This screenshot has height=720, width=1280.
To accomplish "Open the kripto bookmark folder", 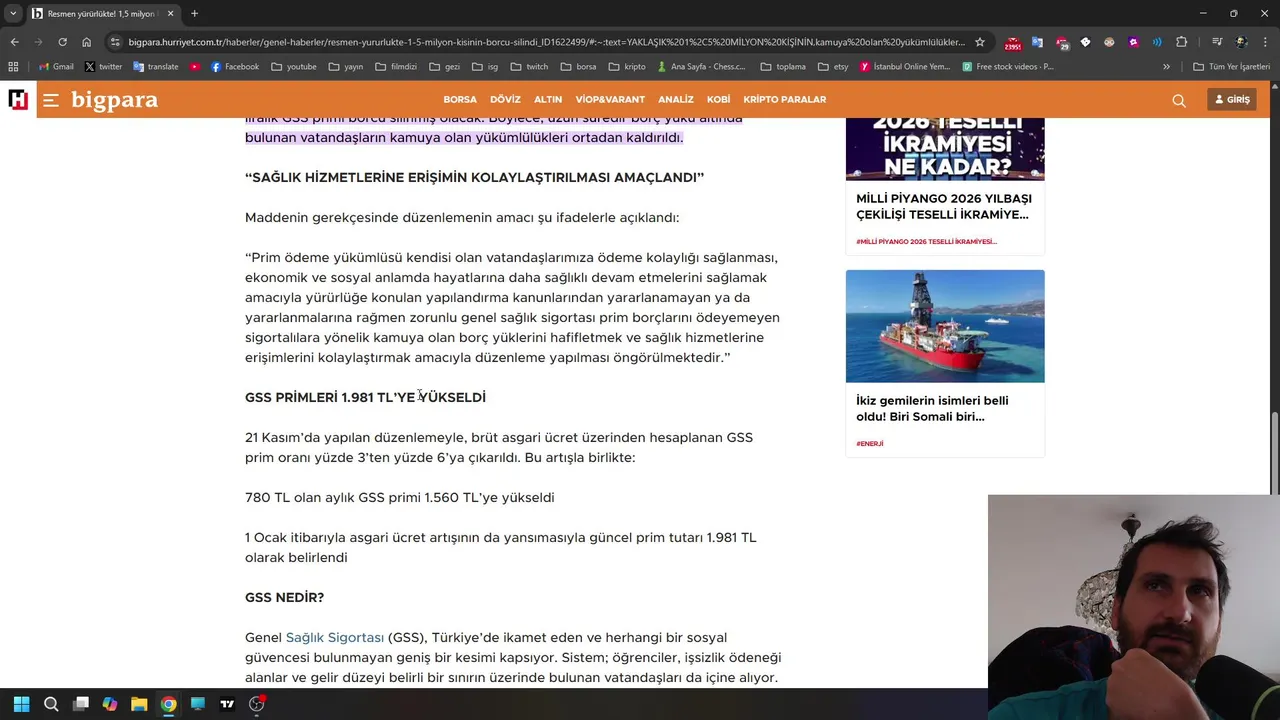I will pos(626,66).
